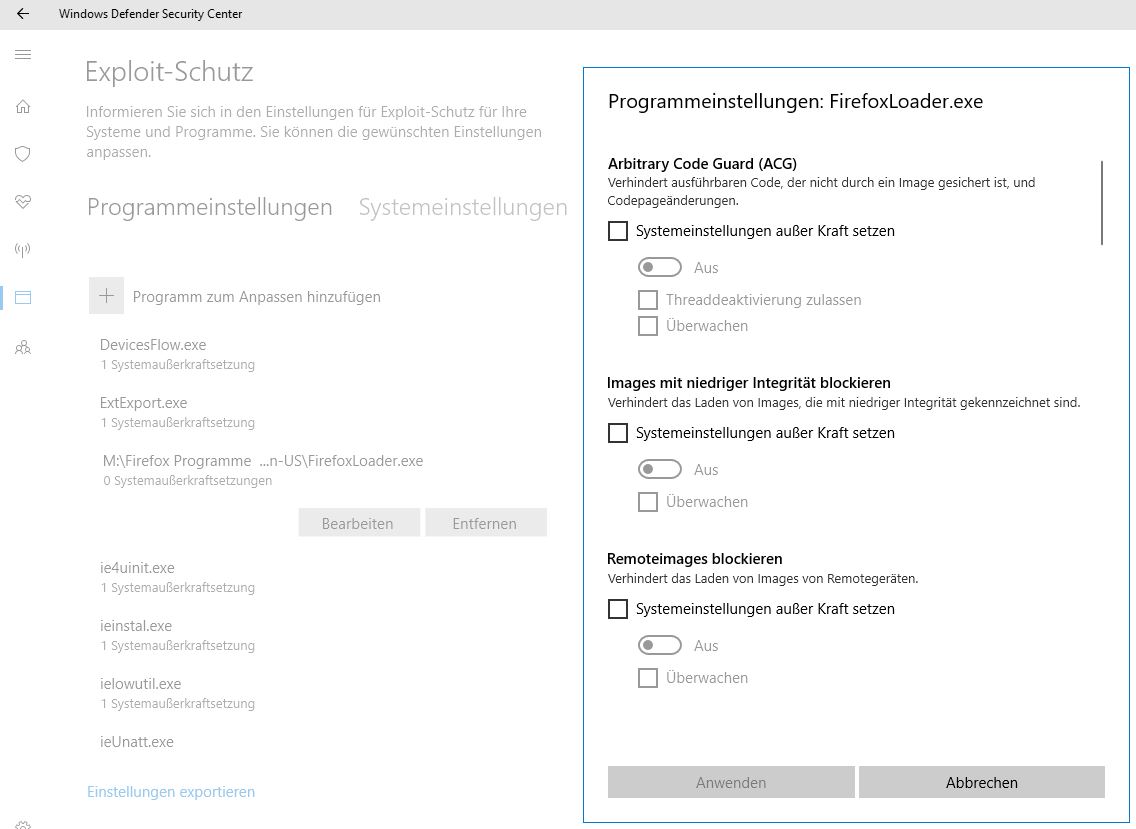Go to Home via house icon

pos(23,107)
